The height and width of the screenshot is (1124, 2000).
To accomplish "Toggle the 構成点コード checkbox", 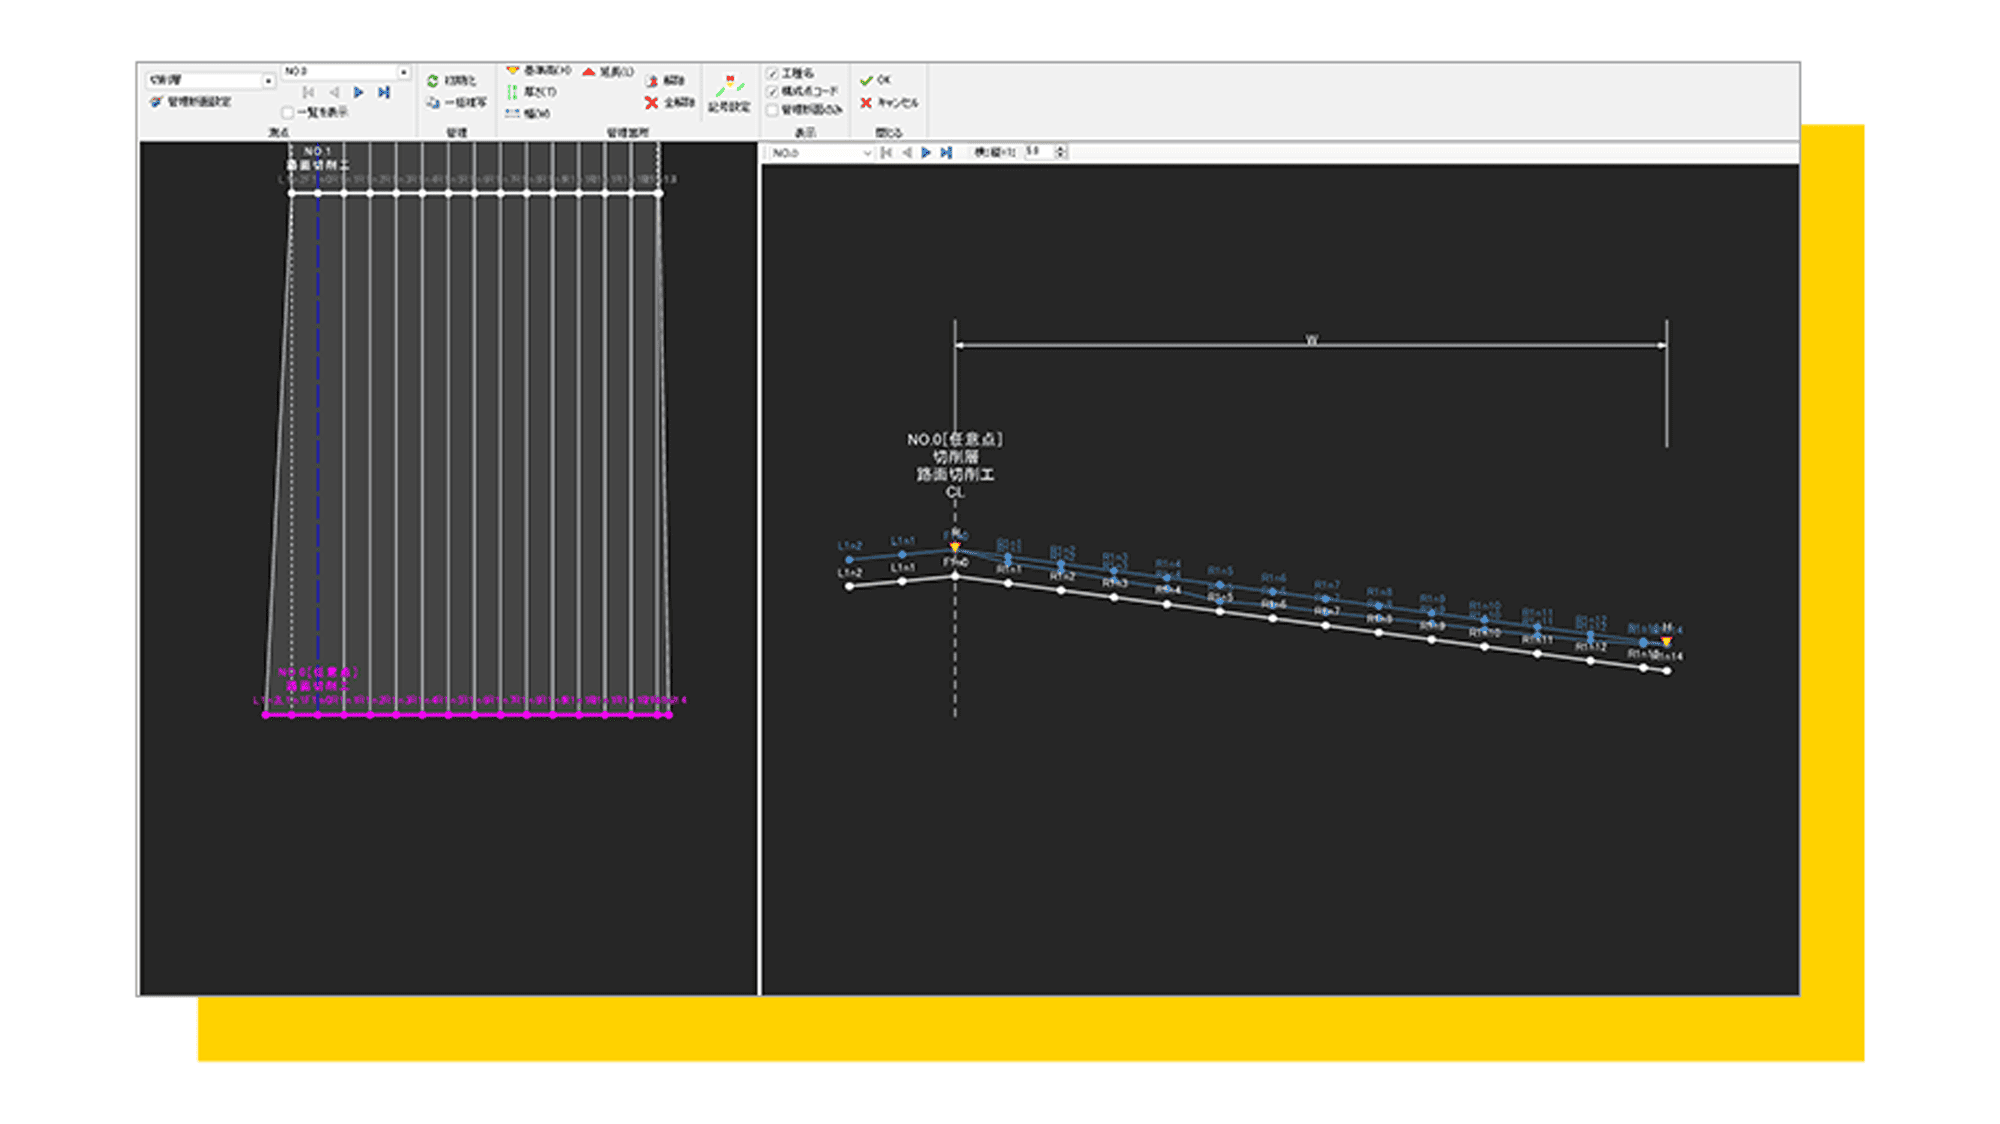I will pyautogui.click(x=772, y=92).
